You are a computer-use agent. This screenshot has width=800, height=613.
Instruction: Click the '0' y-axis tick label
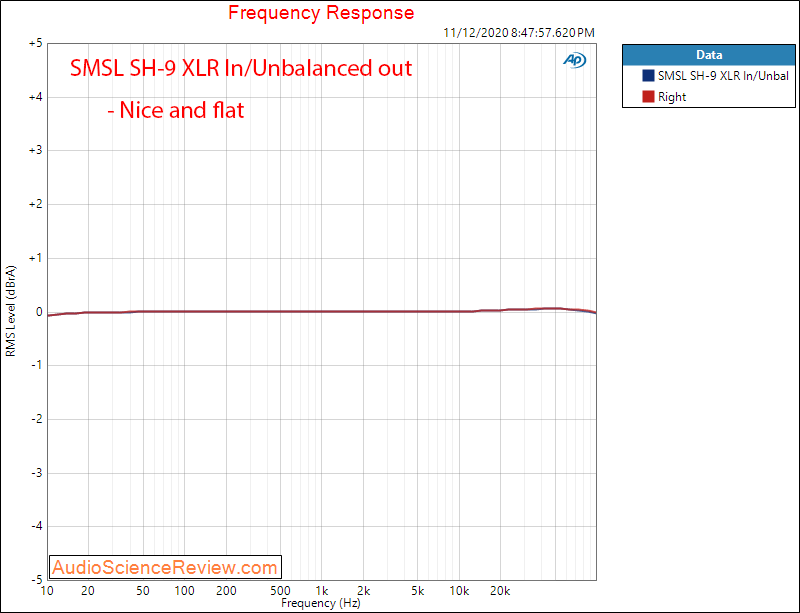39,312
